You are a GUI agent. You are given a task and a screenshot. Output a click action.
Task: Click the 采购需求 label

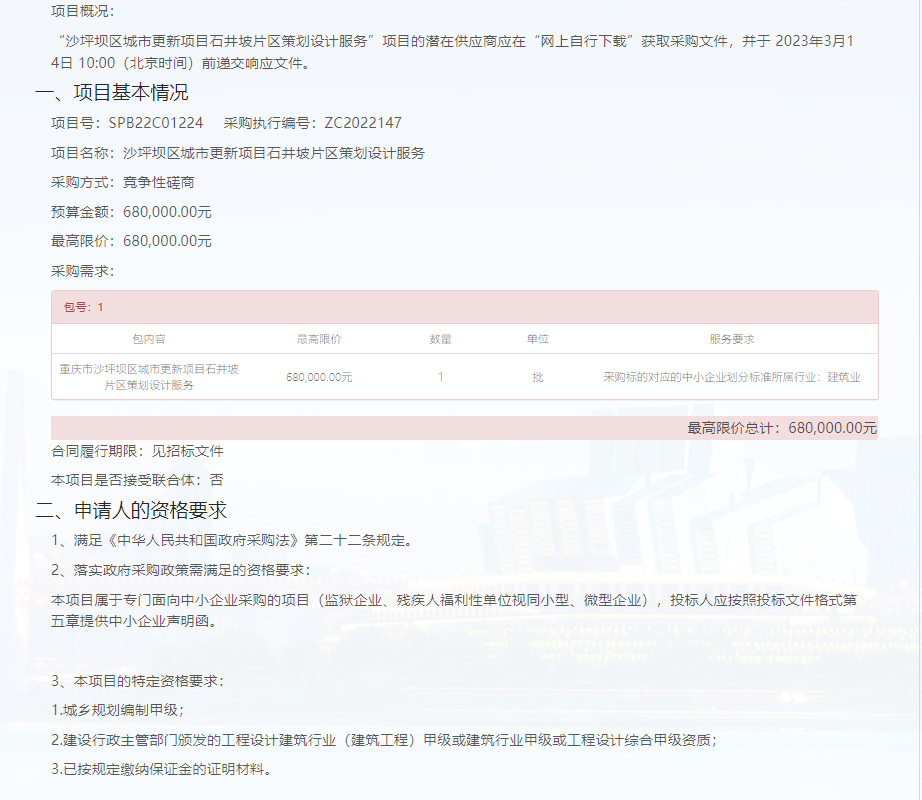click(82, 271)
